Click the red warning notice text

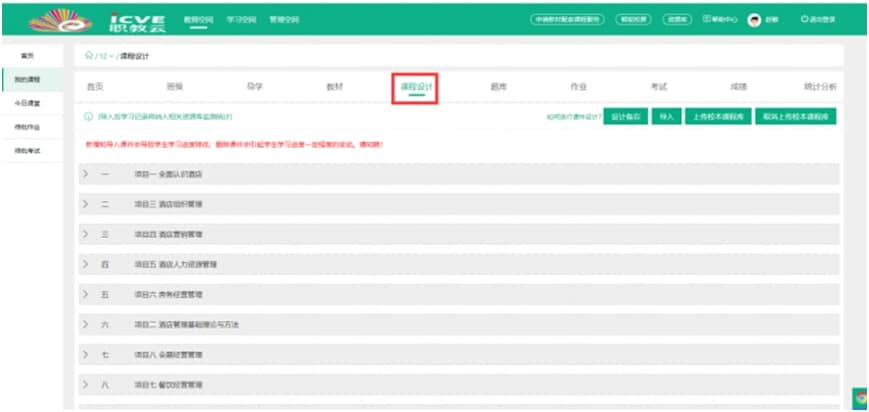pyautogui.click(x=234, y=144)
